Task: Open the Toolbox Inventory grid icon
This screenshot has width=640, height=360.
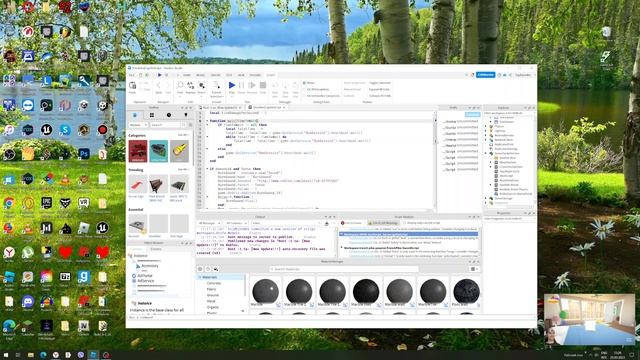Action: coord(152,116)
